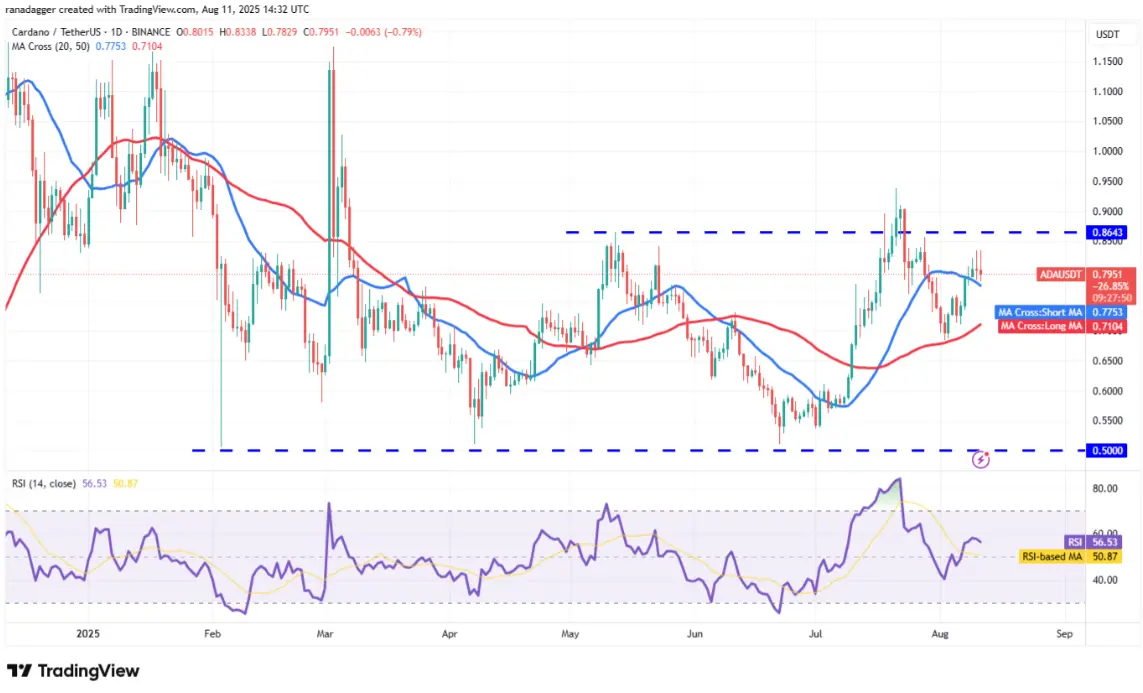The width and height of the screenshot is (1143, 693).
Task: Click the chart credit line with Aug 11, 2025 date
Action: [x=157, y=9]
